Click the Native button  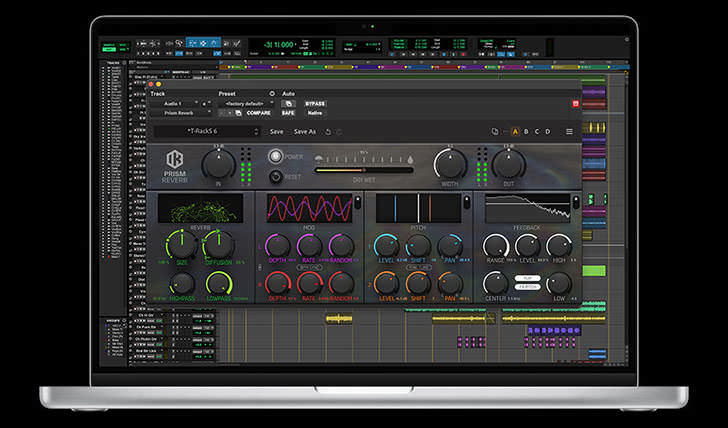click(315, 113)
